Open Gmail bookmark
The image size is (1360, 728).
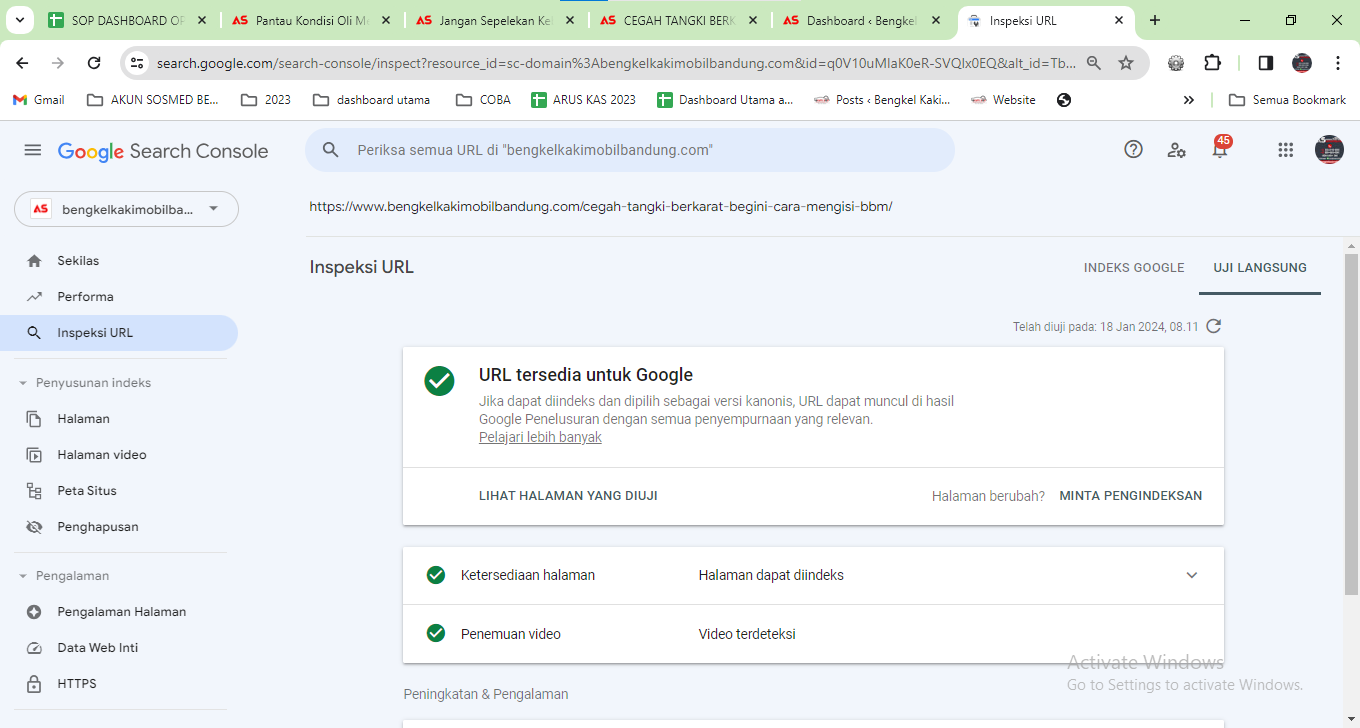click(38, 100)
